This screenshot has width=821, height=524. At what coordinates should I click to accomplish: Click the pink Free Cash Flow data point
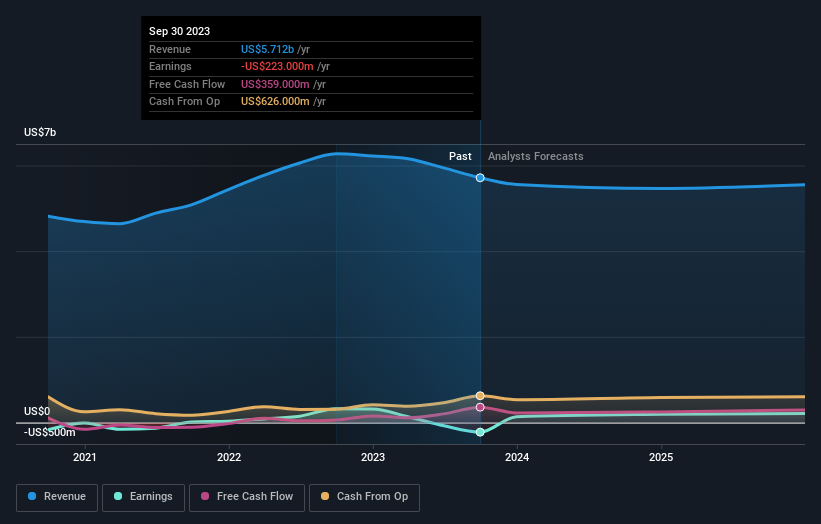coord(480,407)
